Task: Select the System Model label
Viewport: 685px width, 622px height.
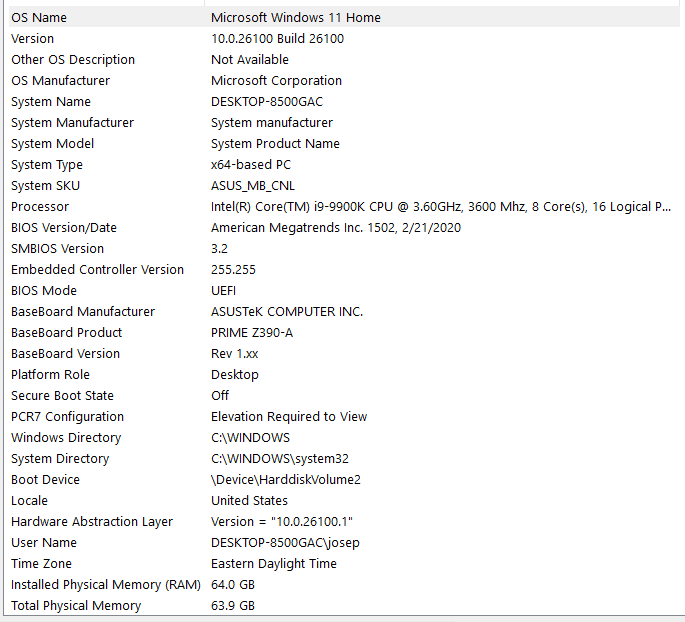Action: tap(52, 144)
